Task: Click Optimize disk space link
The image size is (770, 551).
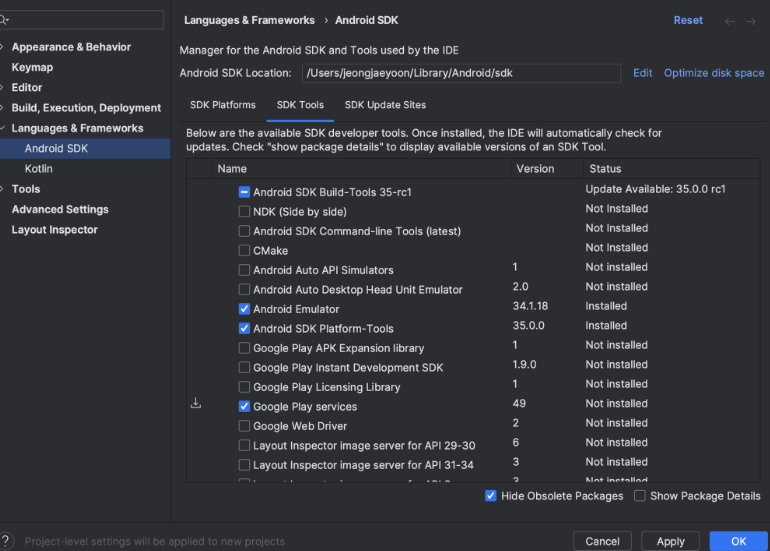Action: pos(714,73)
